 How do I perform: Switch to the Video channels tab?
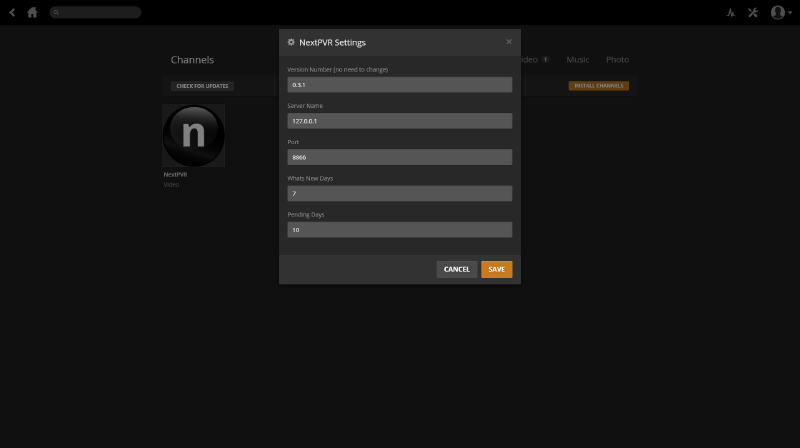click(x=535, y=60)
